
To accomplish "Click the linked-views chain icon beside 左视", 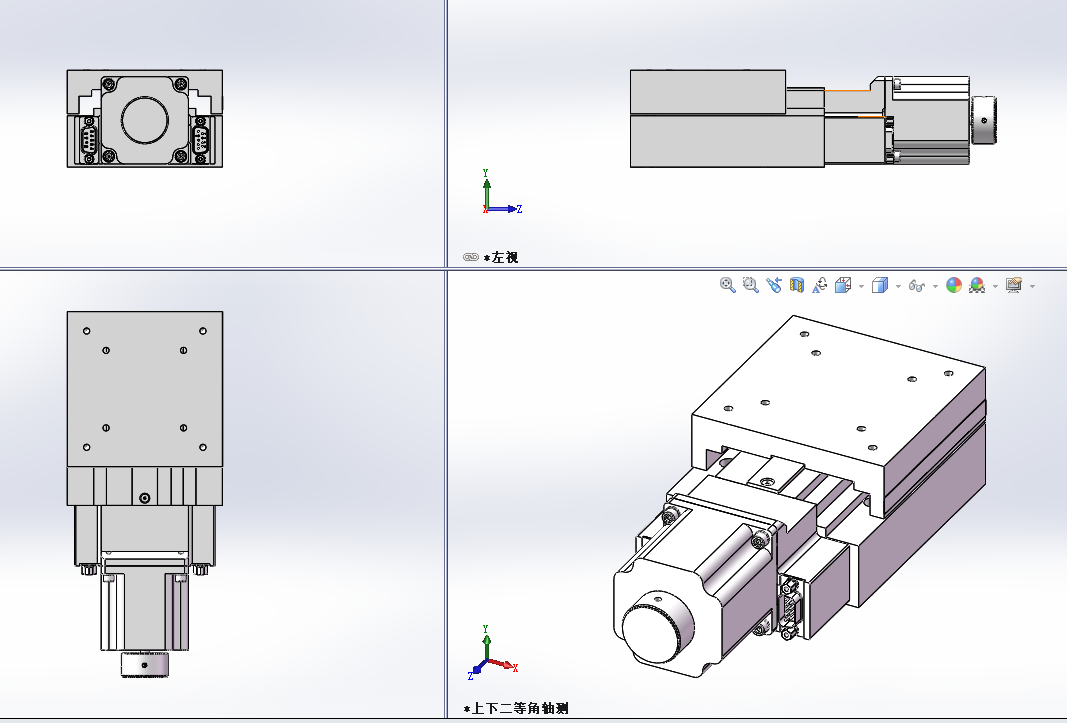I will coord(471,257).
